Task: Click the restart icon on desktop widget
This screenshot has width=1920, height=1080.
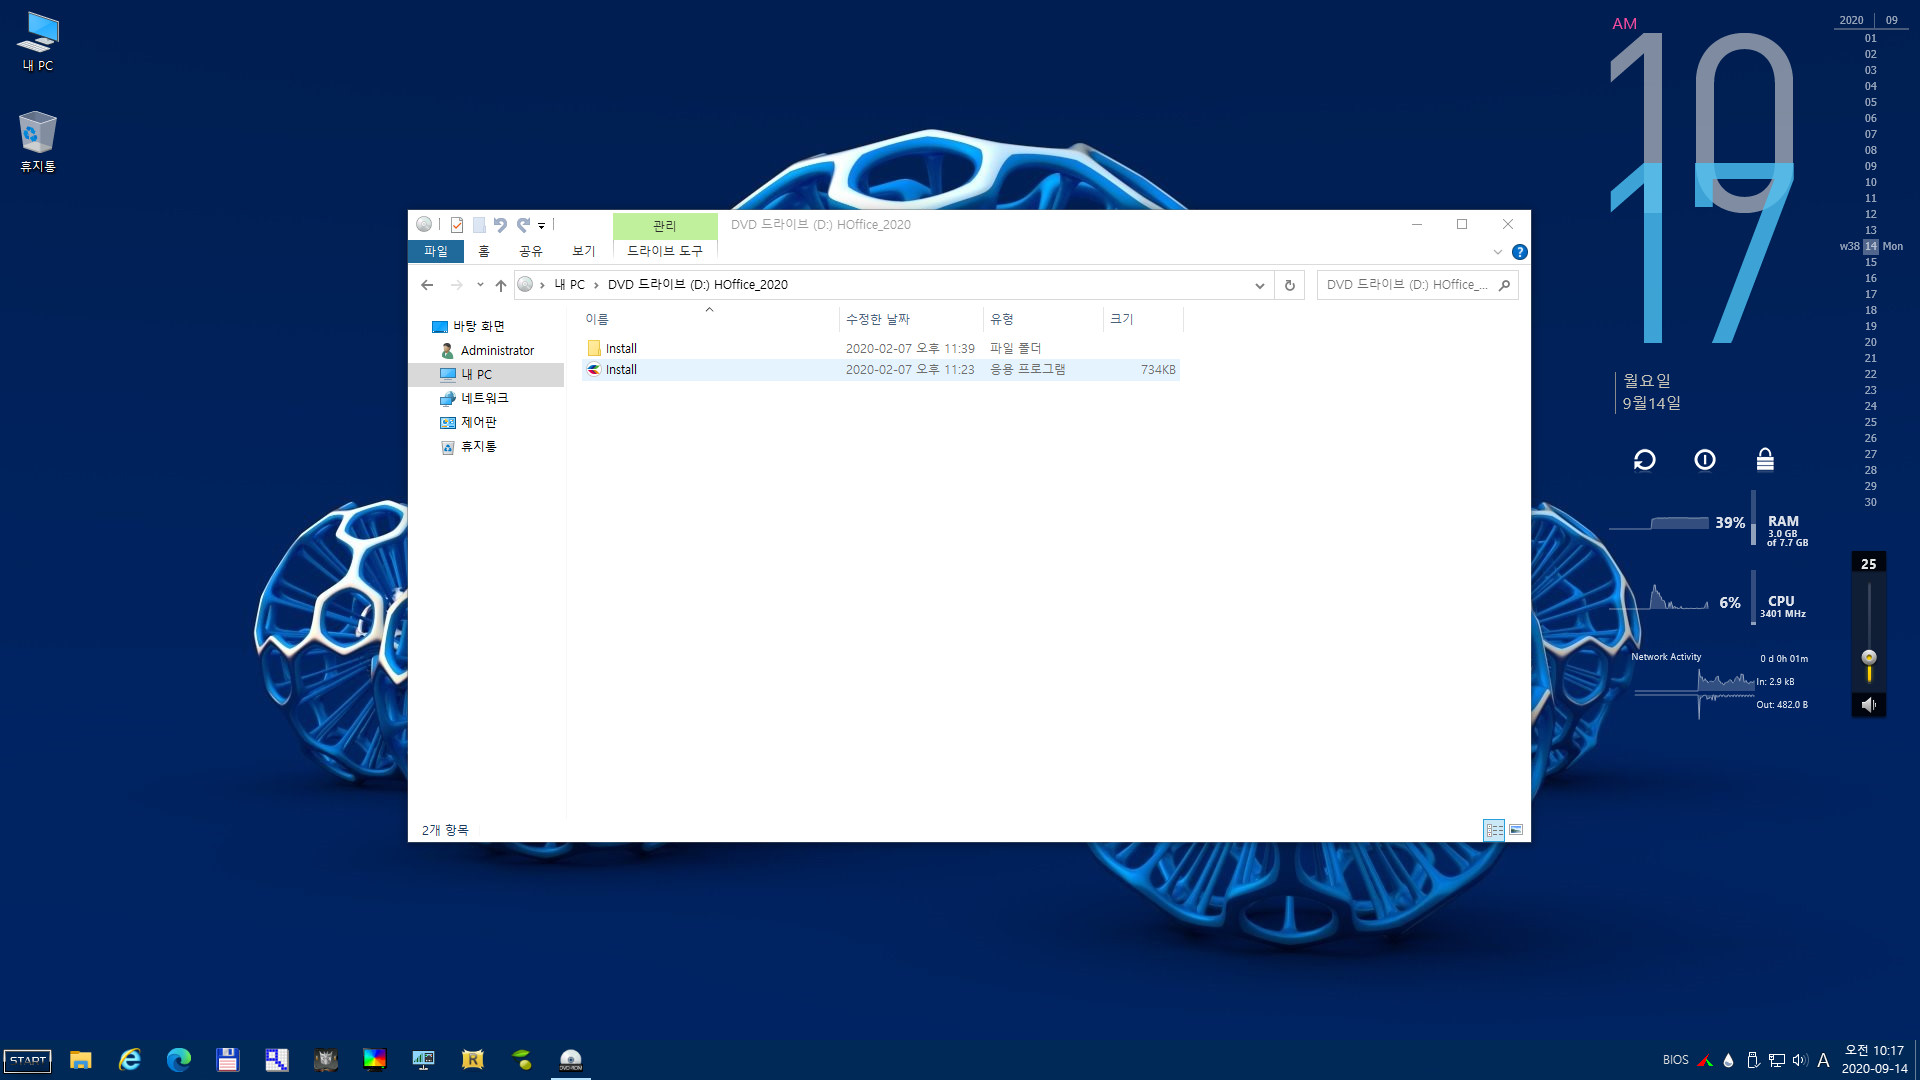Action: pyautogui.click(x=1645, y=460)
